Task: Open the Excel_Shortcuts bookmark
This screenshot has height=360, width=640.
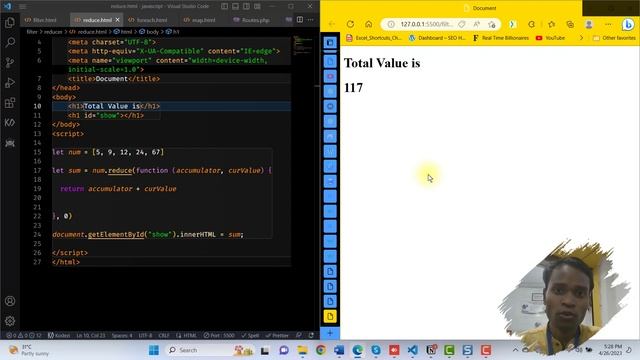Action: [x=373, y=38]
